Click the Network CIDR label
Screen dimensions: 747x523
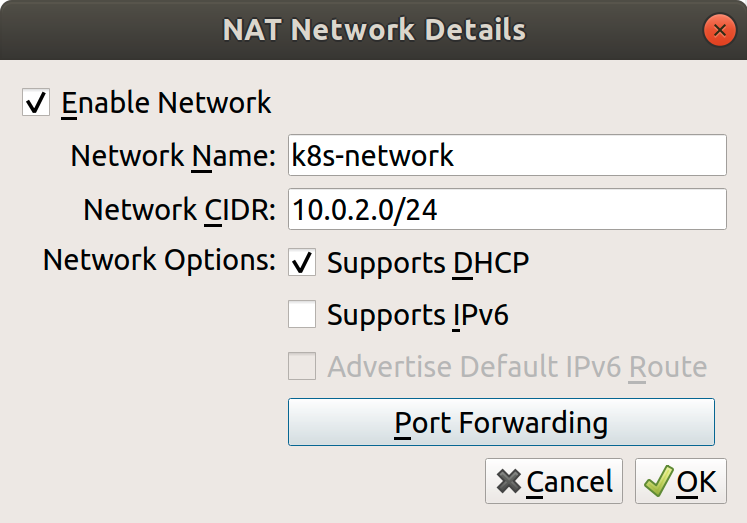[x=179, y=210]
